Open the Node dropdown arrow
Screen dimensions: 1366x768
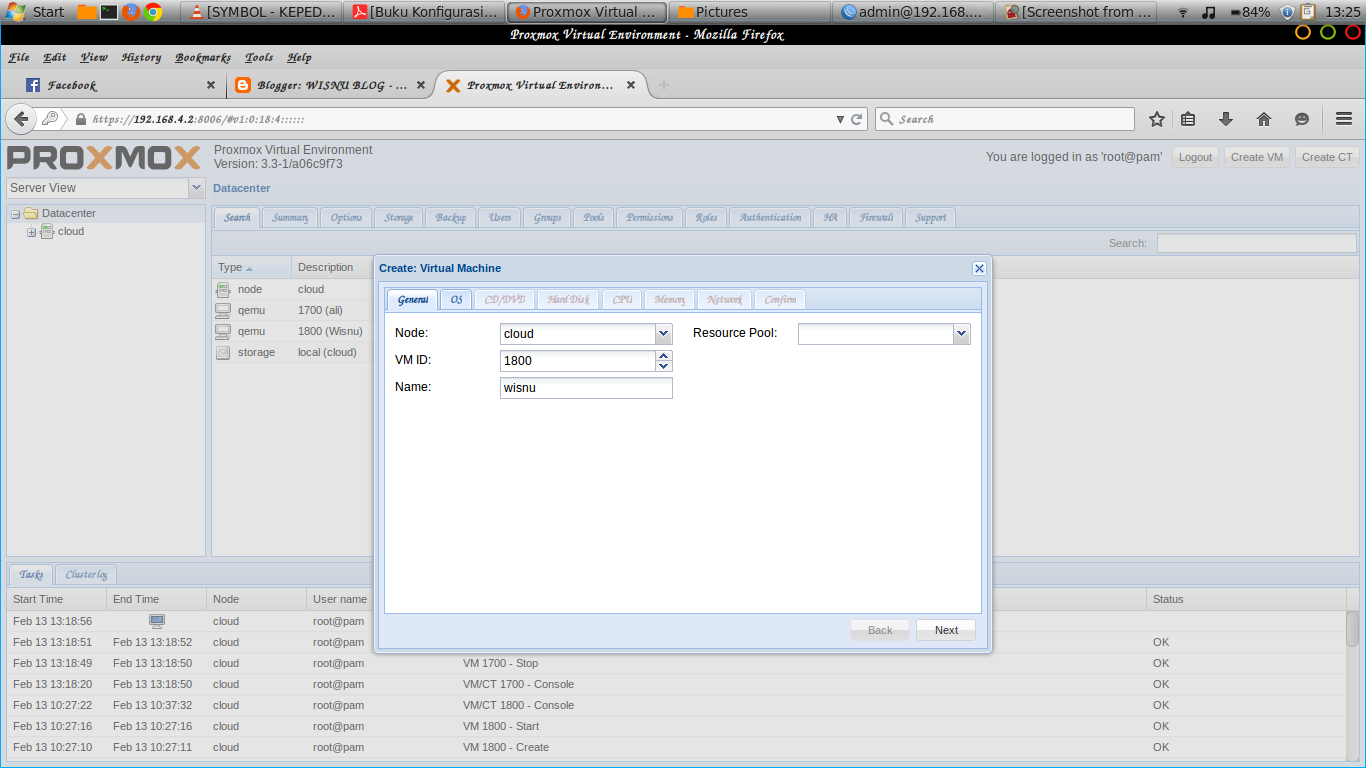pos(663,333)
